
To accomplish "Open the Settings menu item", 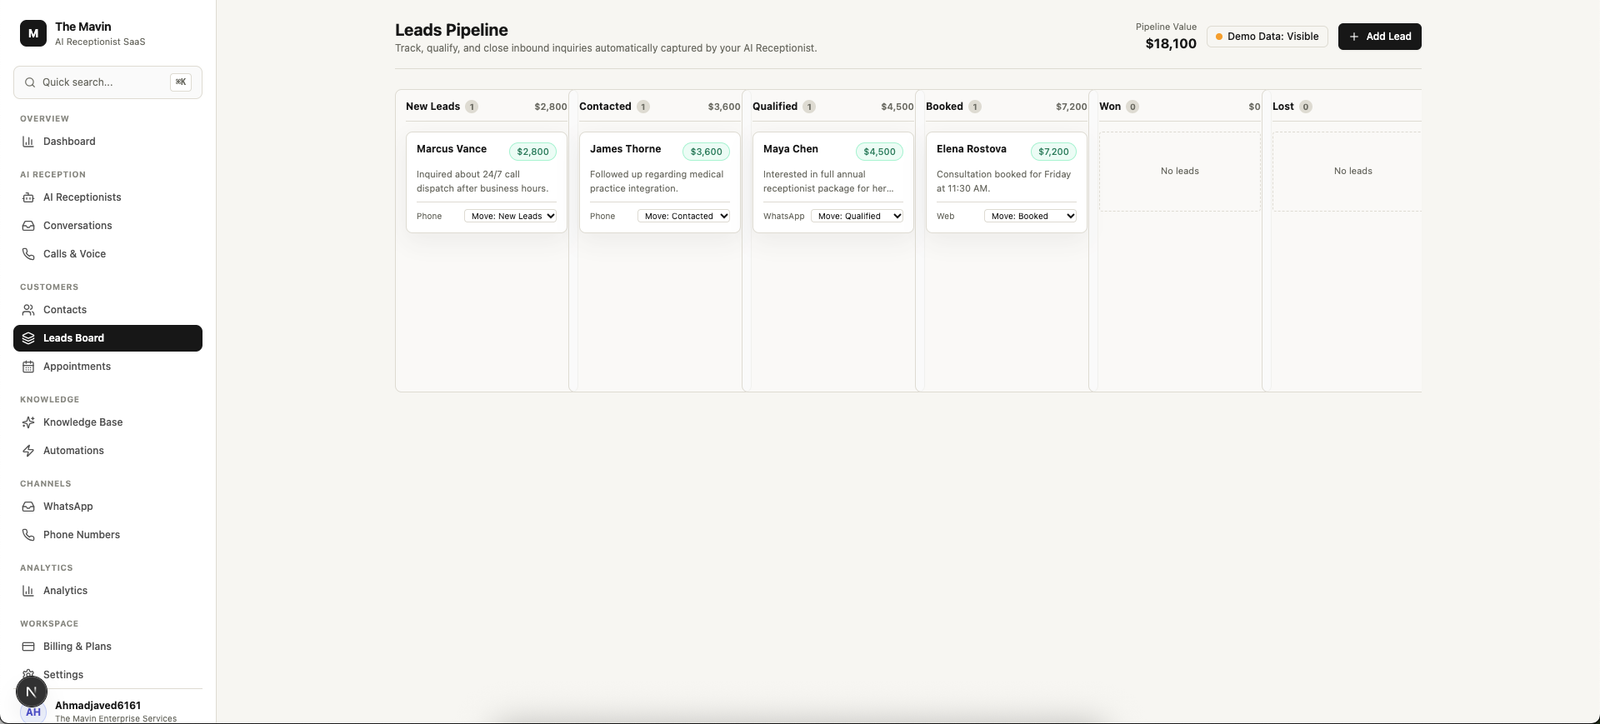I will click(108, 675).
